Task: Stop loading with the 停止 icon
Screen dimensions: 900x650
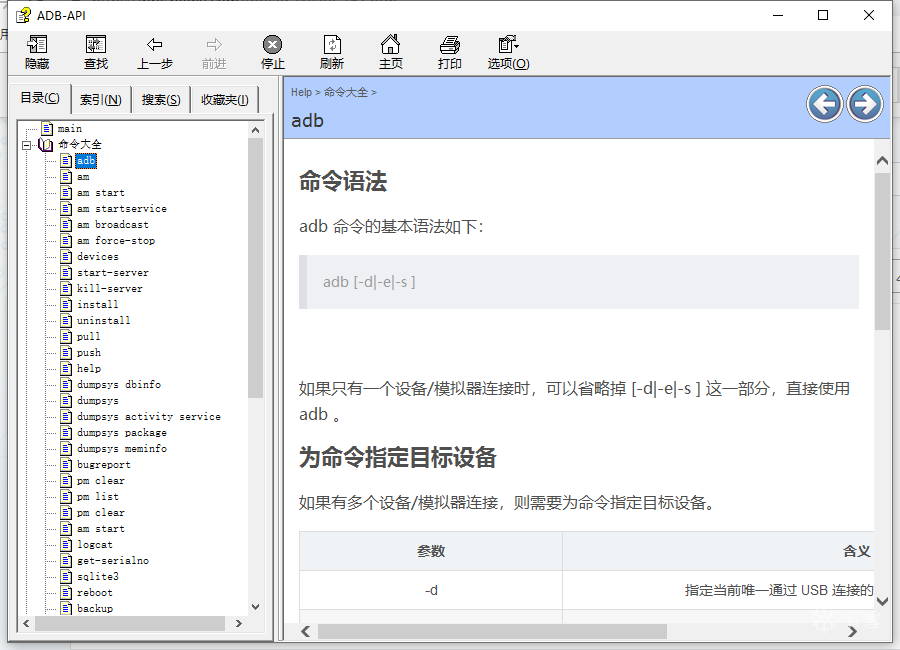Action: 273,52
